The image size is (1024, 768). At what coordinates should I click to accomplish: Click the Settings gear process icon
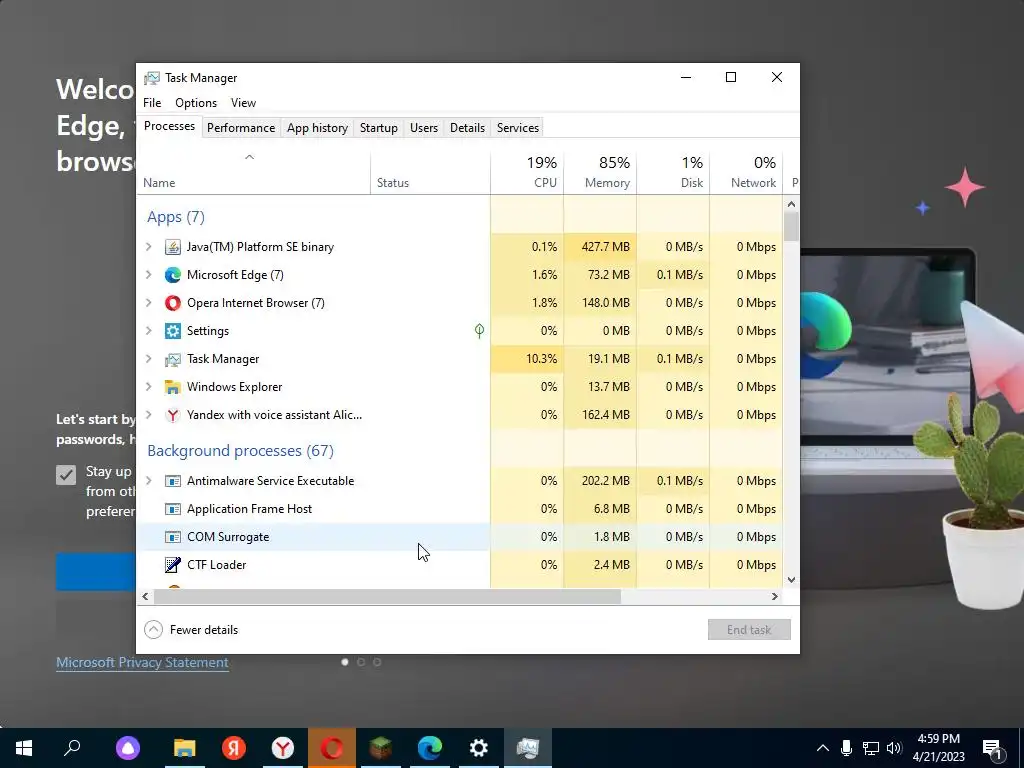[x=172, y=331]
